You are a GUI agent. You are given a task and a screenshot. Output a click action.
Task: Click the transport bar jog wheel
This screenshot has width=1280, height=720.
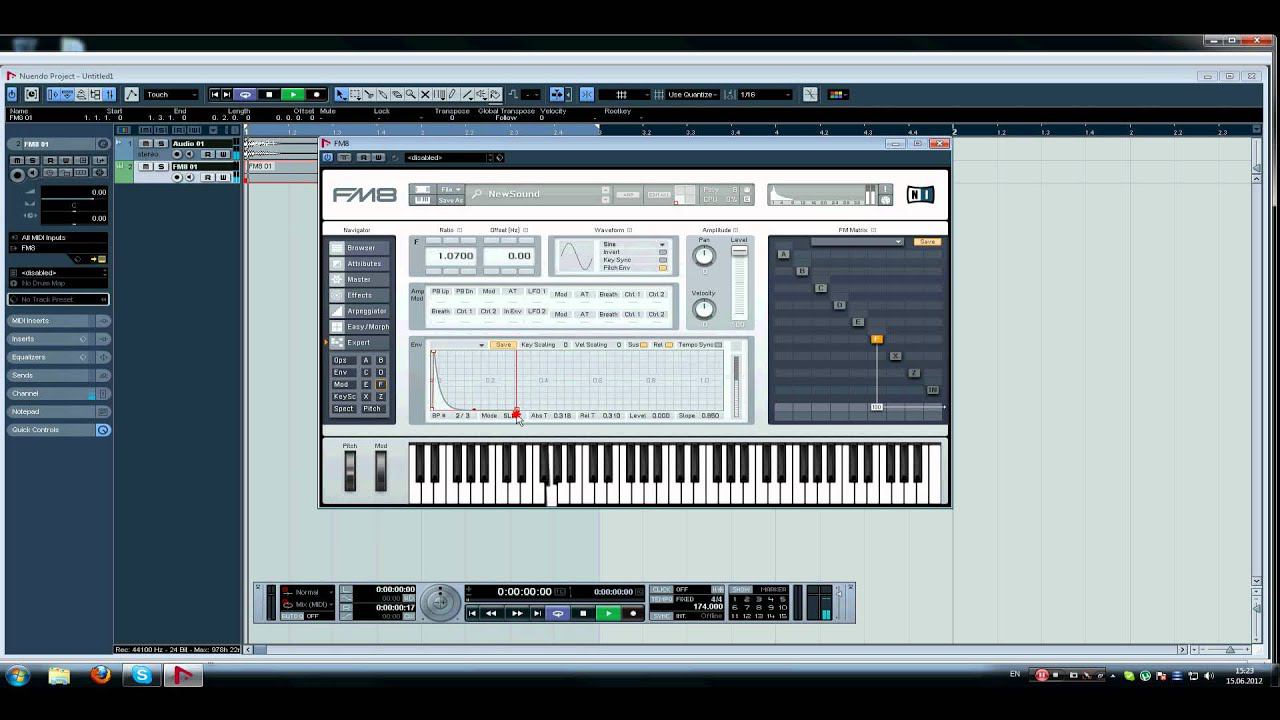[x=440, y=602]
